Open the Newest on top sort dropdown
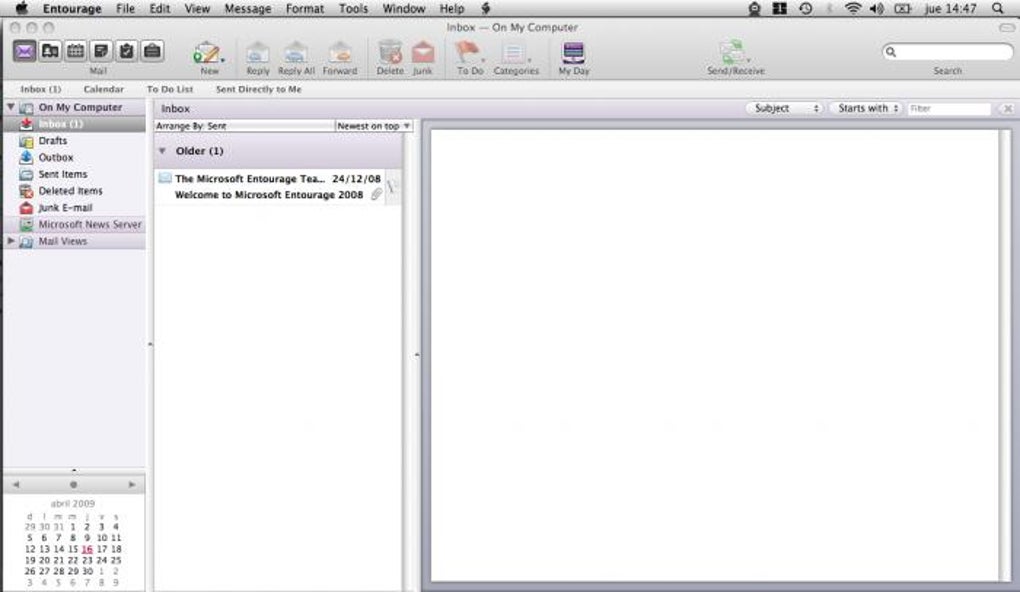The height and width of the screenshot is (592, 1020). [x=373, y=126]
